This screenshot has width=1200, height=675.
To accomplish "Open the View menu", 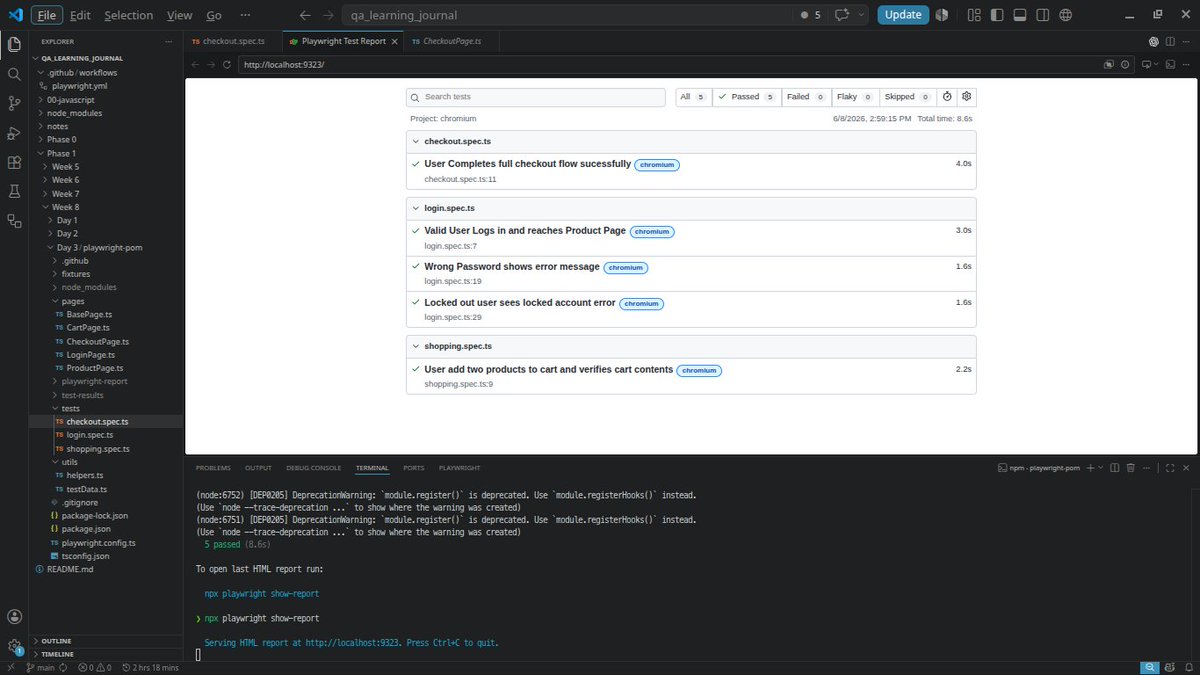I will tap(180, 15).
